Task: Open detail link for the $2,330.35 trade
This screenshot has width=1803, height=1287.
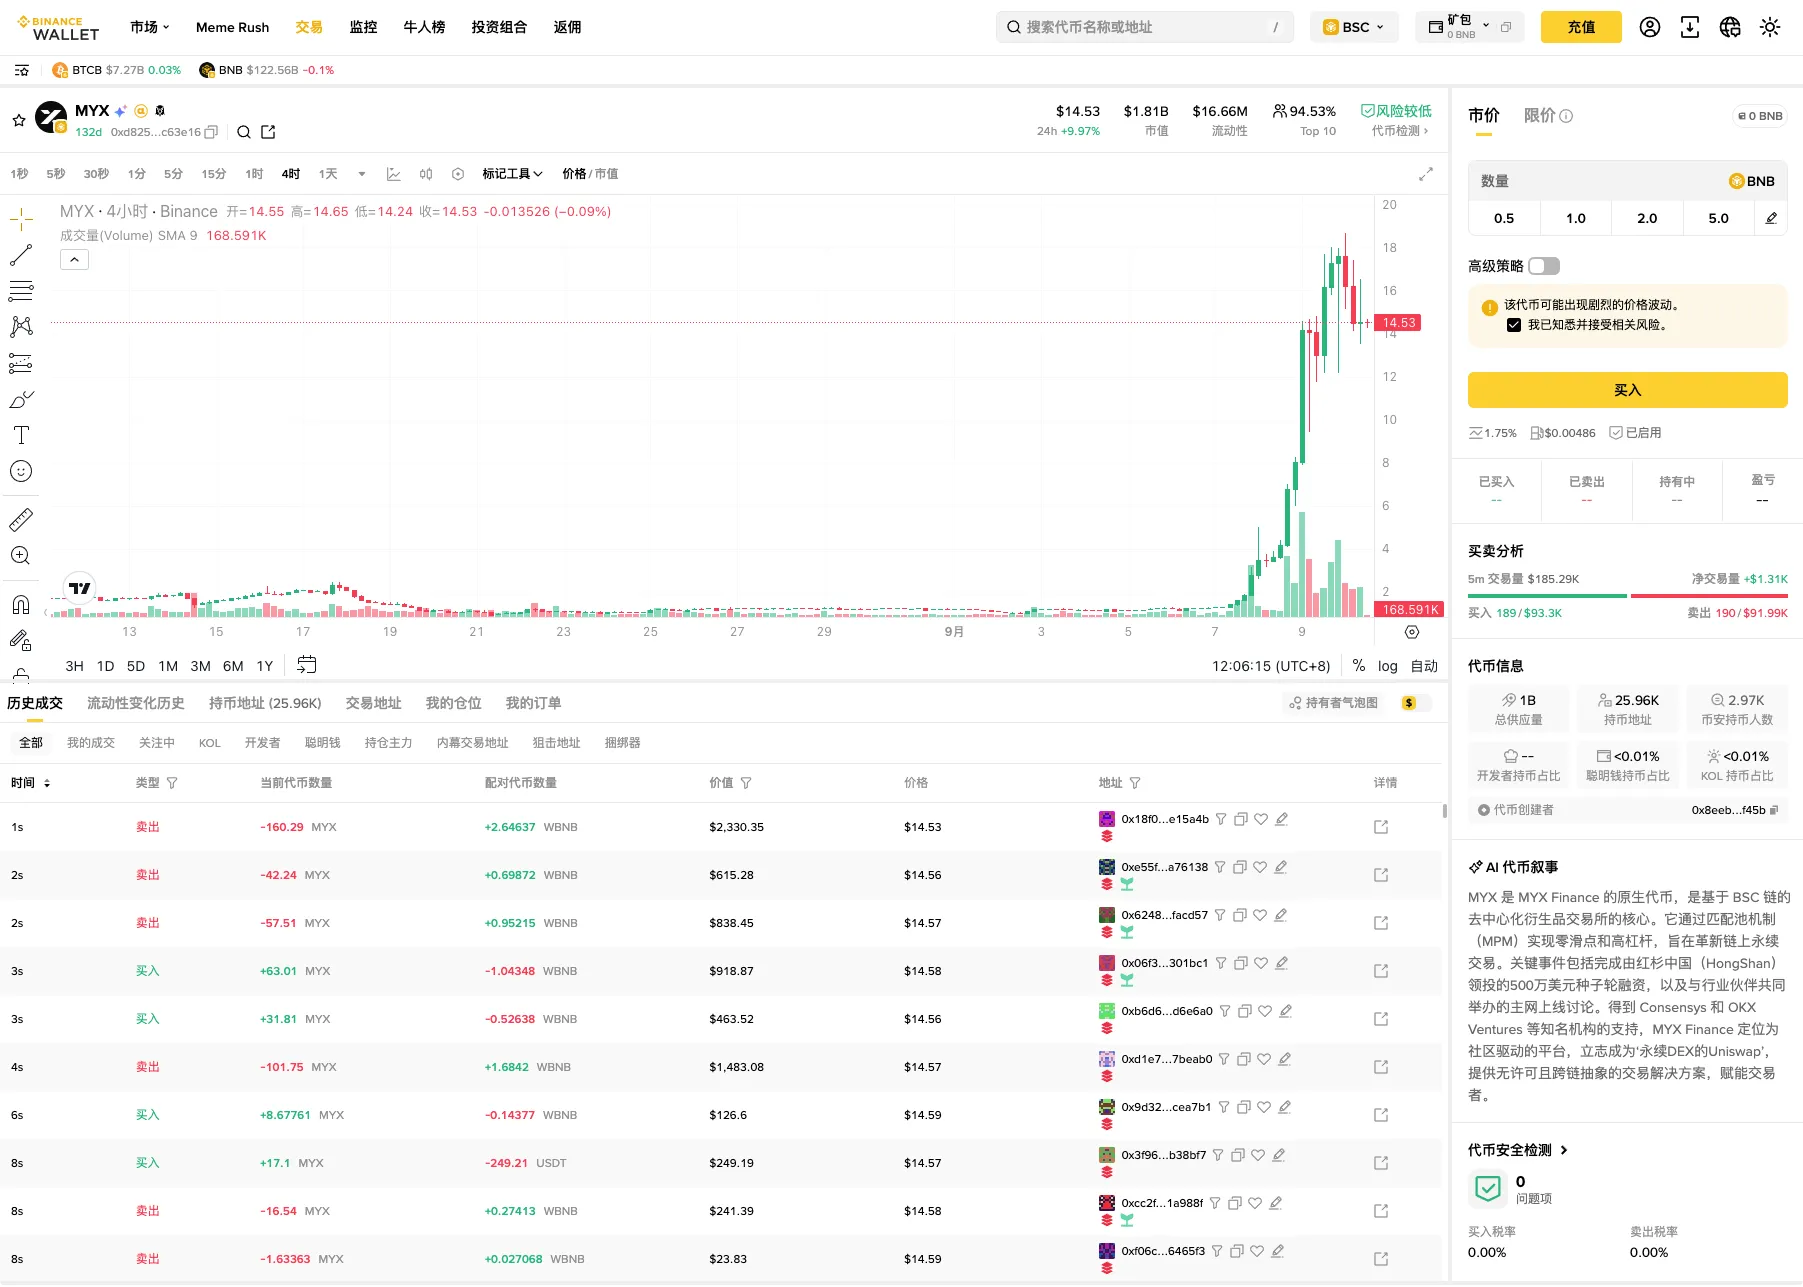Action: point(1381,827)
